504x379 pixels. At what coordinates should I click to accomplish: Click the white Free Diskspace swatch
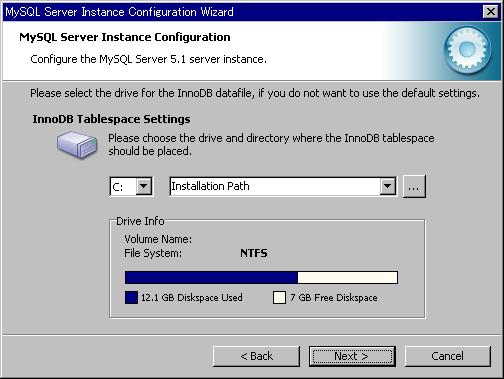279,298
